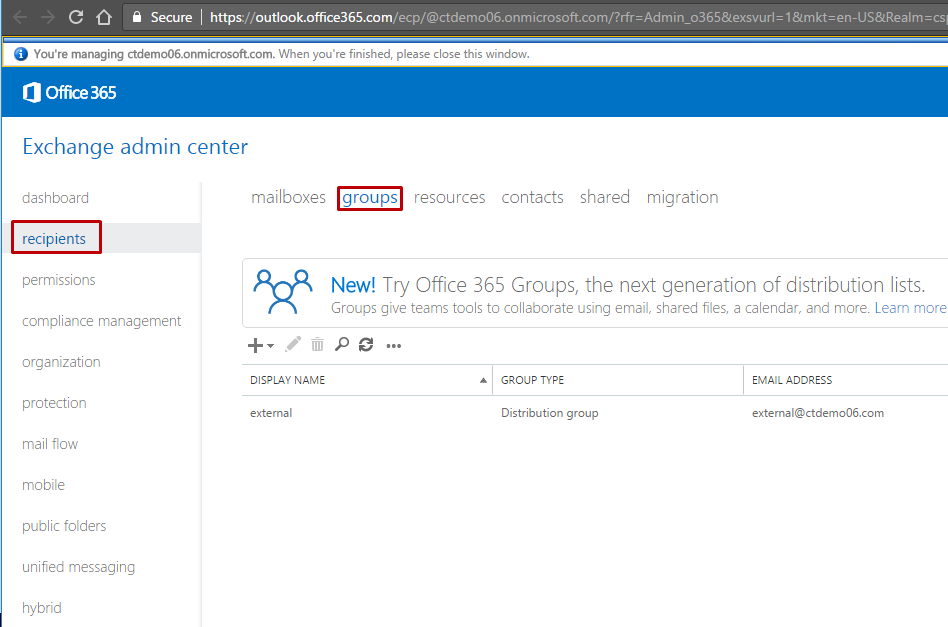This screenshot has width=948, height=627.
Task: Open mail flow section
Action: point(50,444)
